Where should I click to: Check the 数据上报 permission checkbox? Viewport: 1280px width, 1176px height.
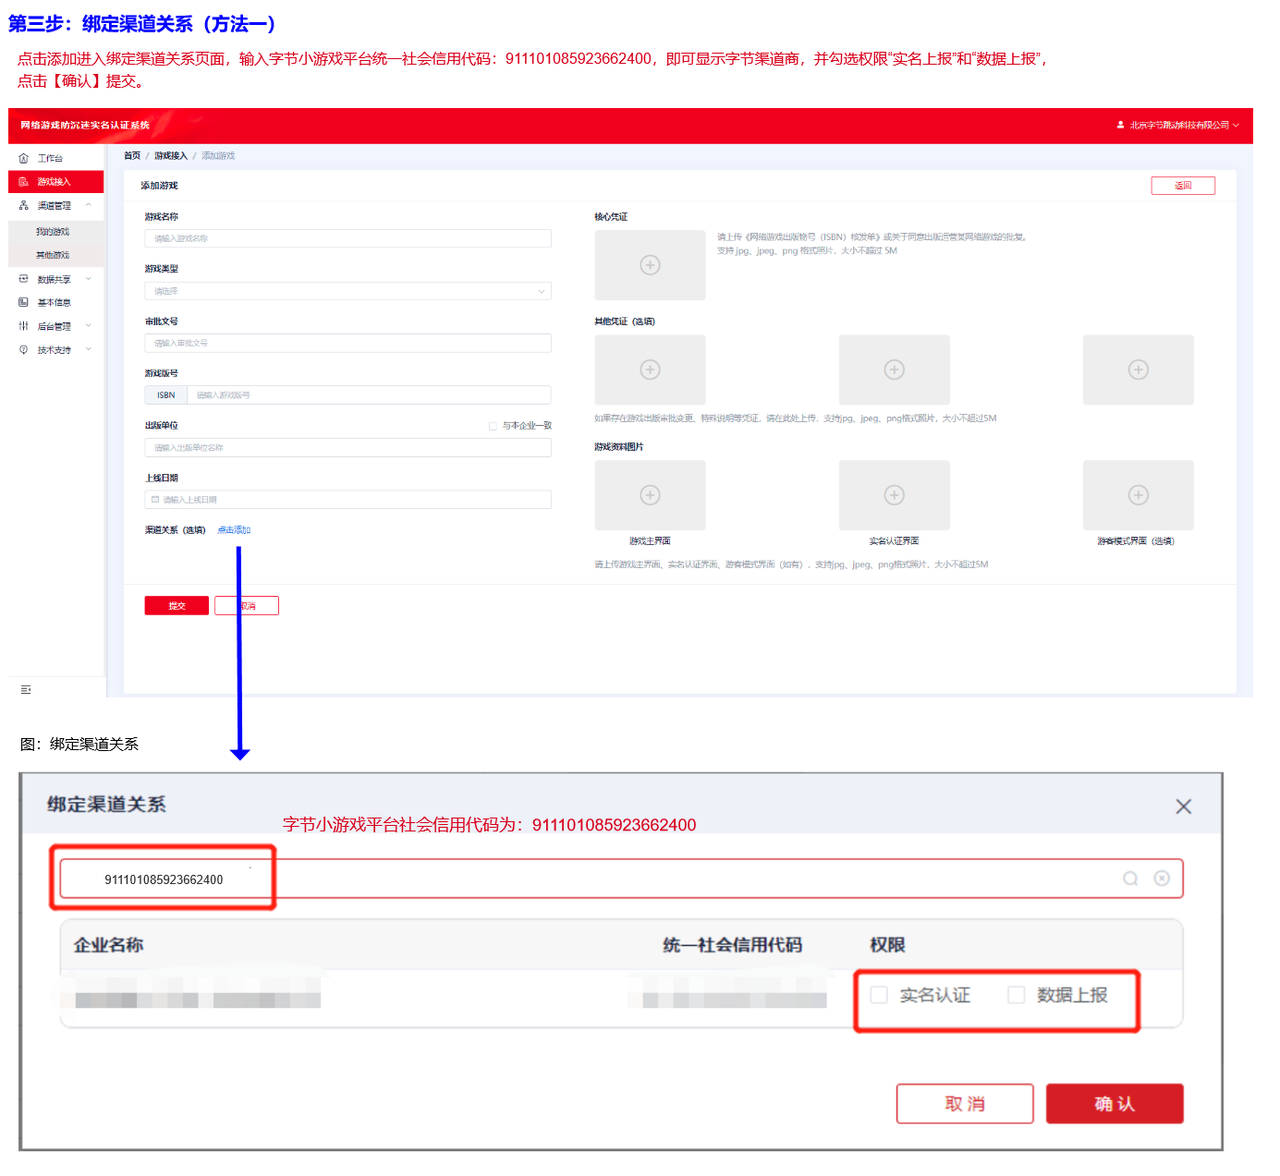coord(1016,995)
